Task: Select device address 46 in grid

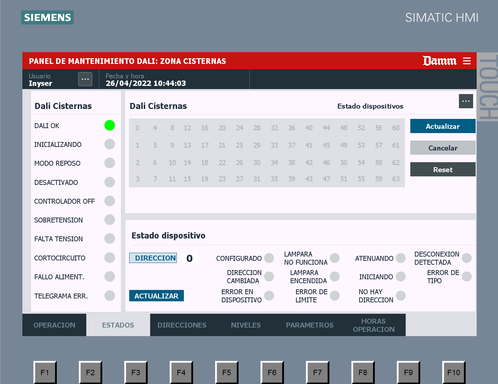Action: click(x=326, y=163)
